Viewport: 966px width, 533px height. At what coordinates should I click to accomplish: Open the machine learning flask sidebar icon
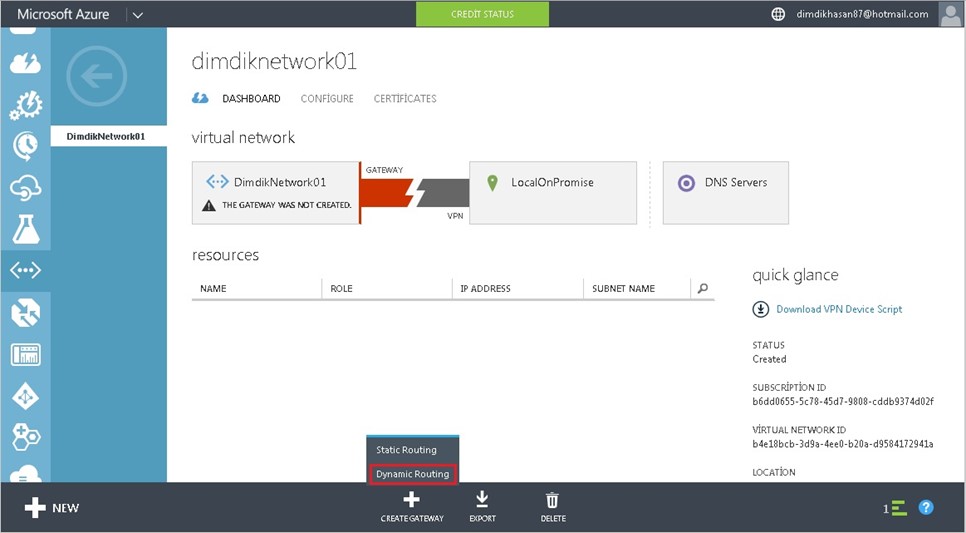click(25, 229)
